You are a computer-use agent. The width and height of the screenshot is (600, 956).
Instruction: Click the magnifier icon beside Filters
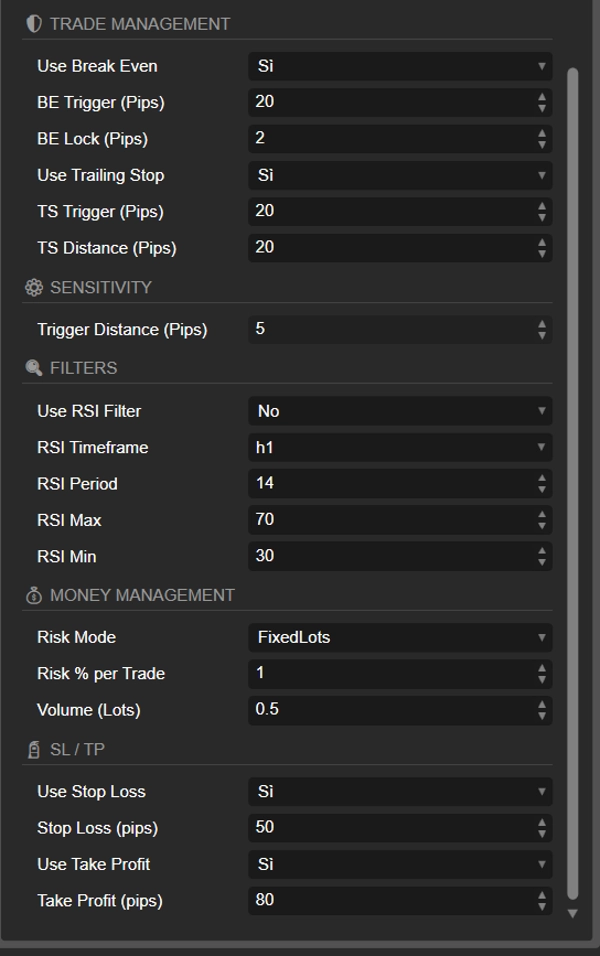coord(34,368)
